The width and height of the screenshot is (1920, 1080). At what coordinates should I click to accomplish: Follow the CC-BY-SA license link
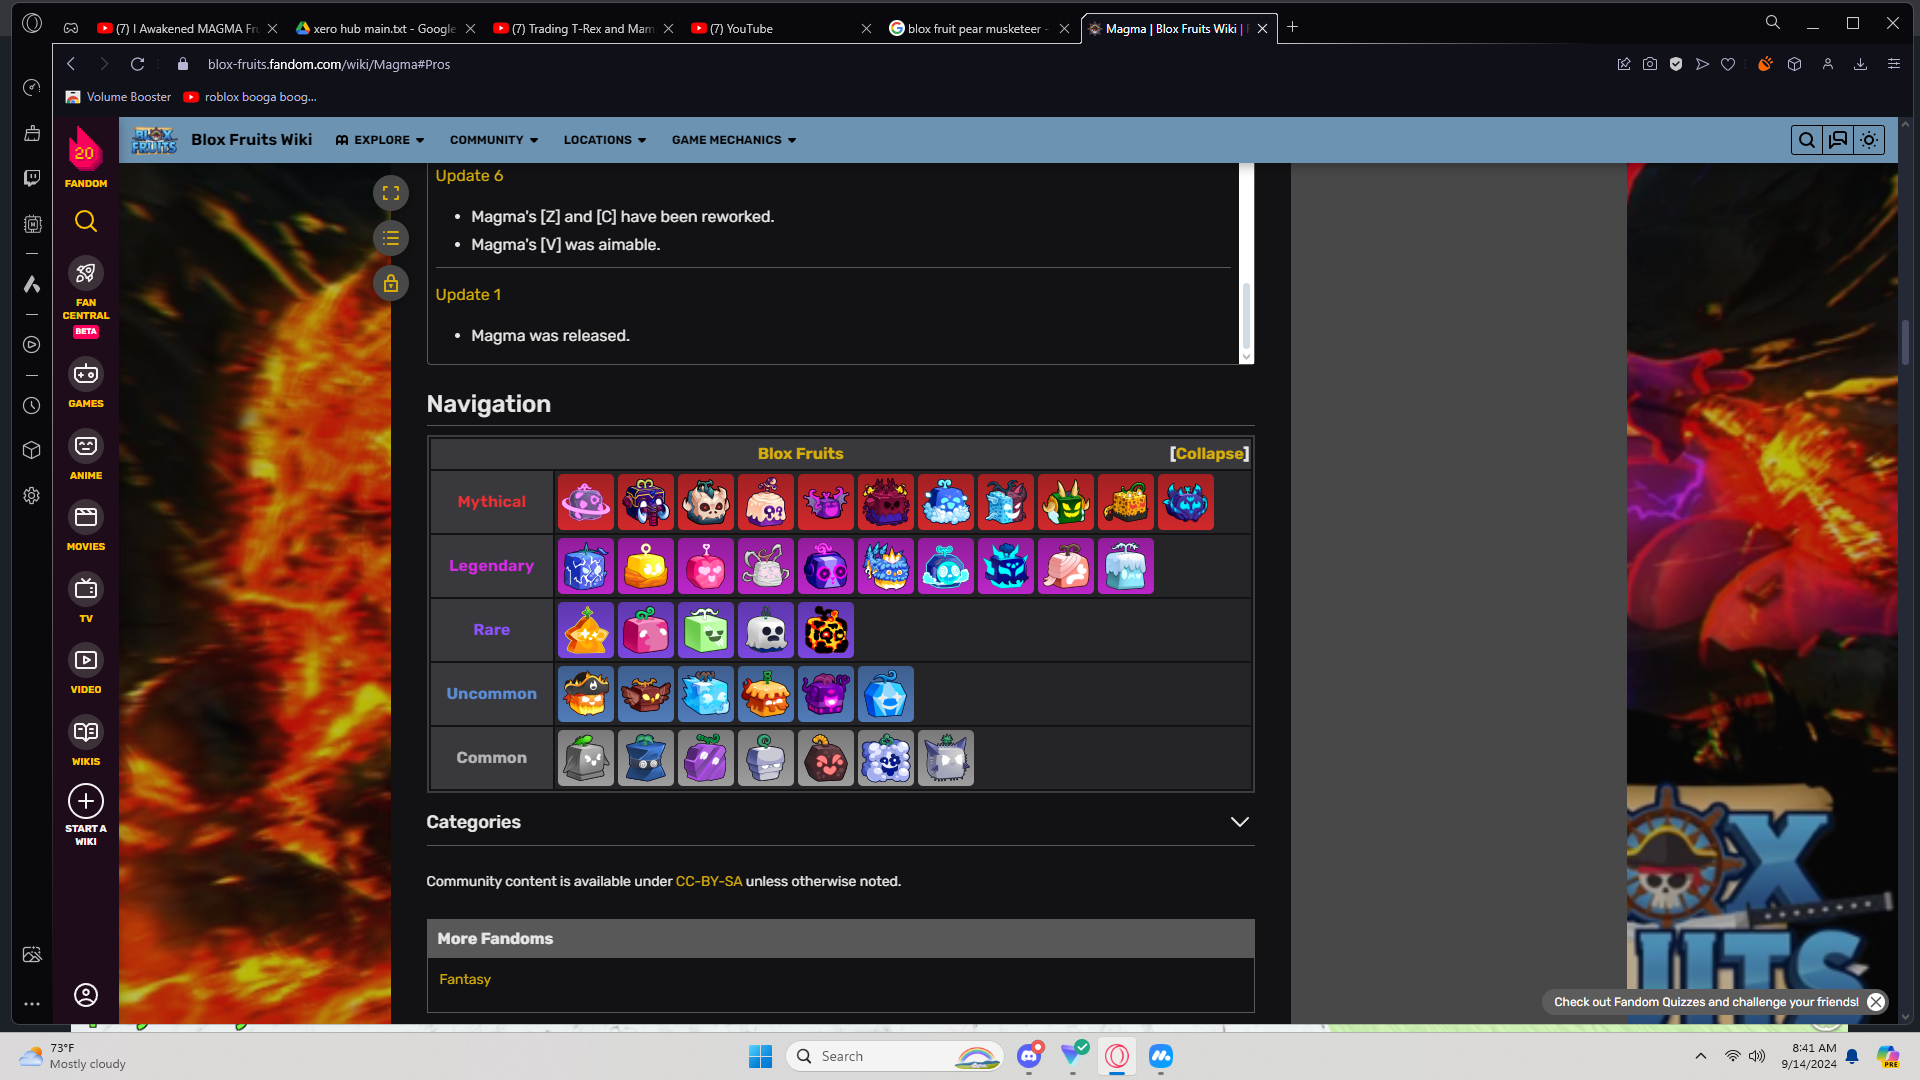709,881
